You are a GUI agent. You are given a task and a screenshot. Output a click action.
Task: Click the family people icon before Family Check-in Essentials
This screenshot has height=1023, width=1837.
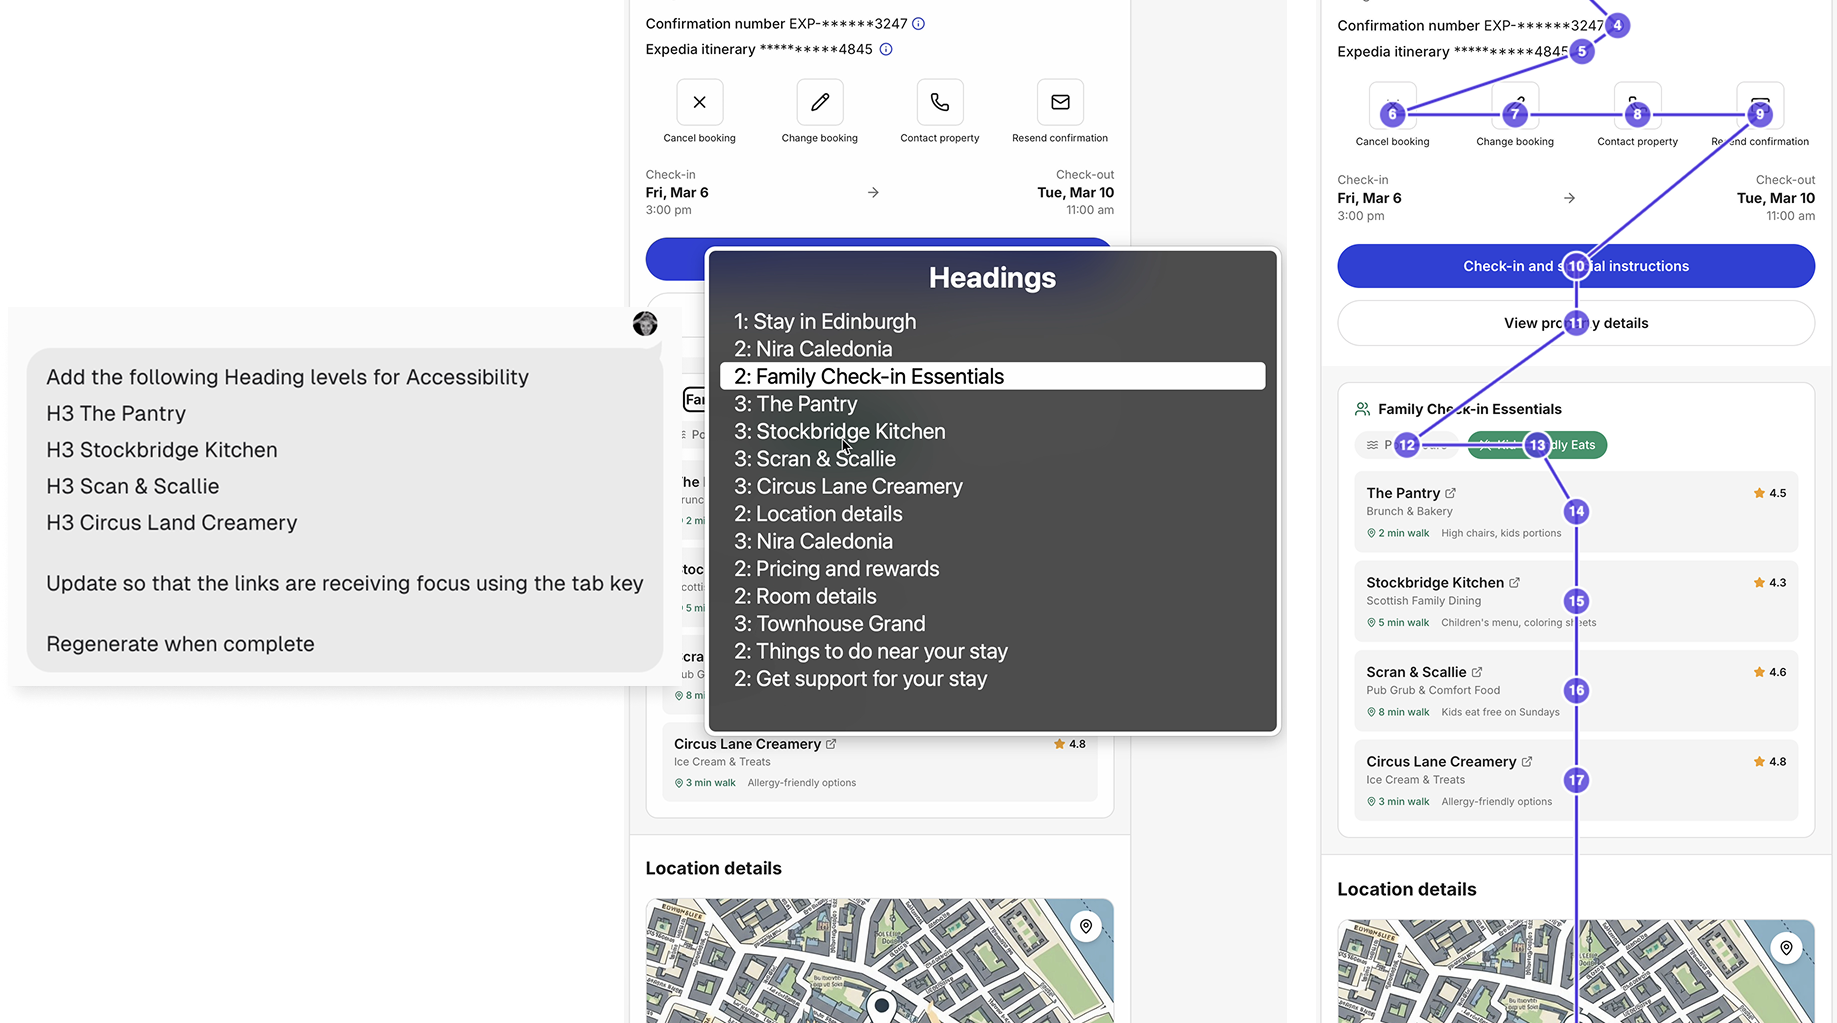(1362, 409)
